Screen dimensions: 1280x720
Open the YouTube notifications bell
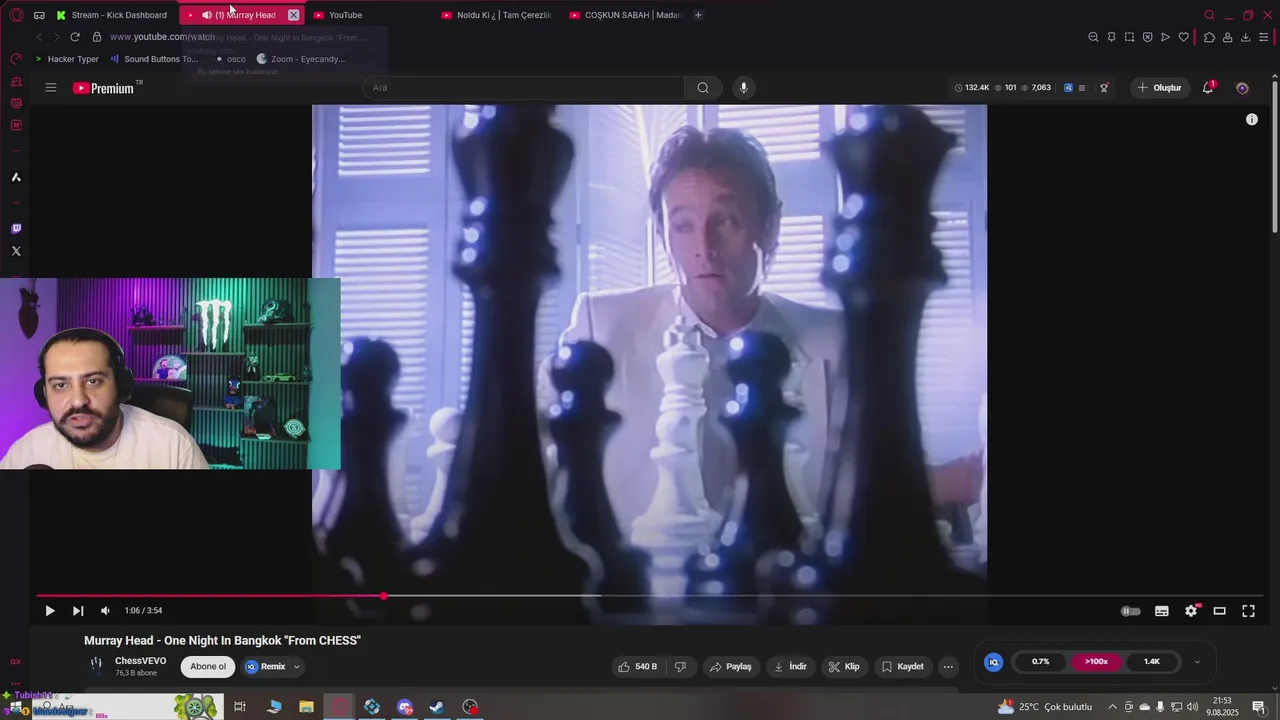(1208, 88)
